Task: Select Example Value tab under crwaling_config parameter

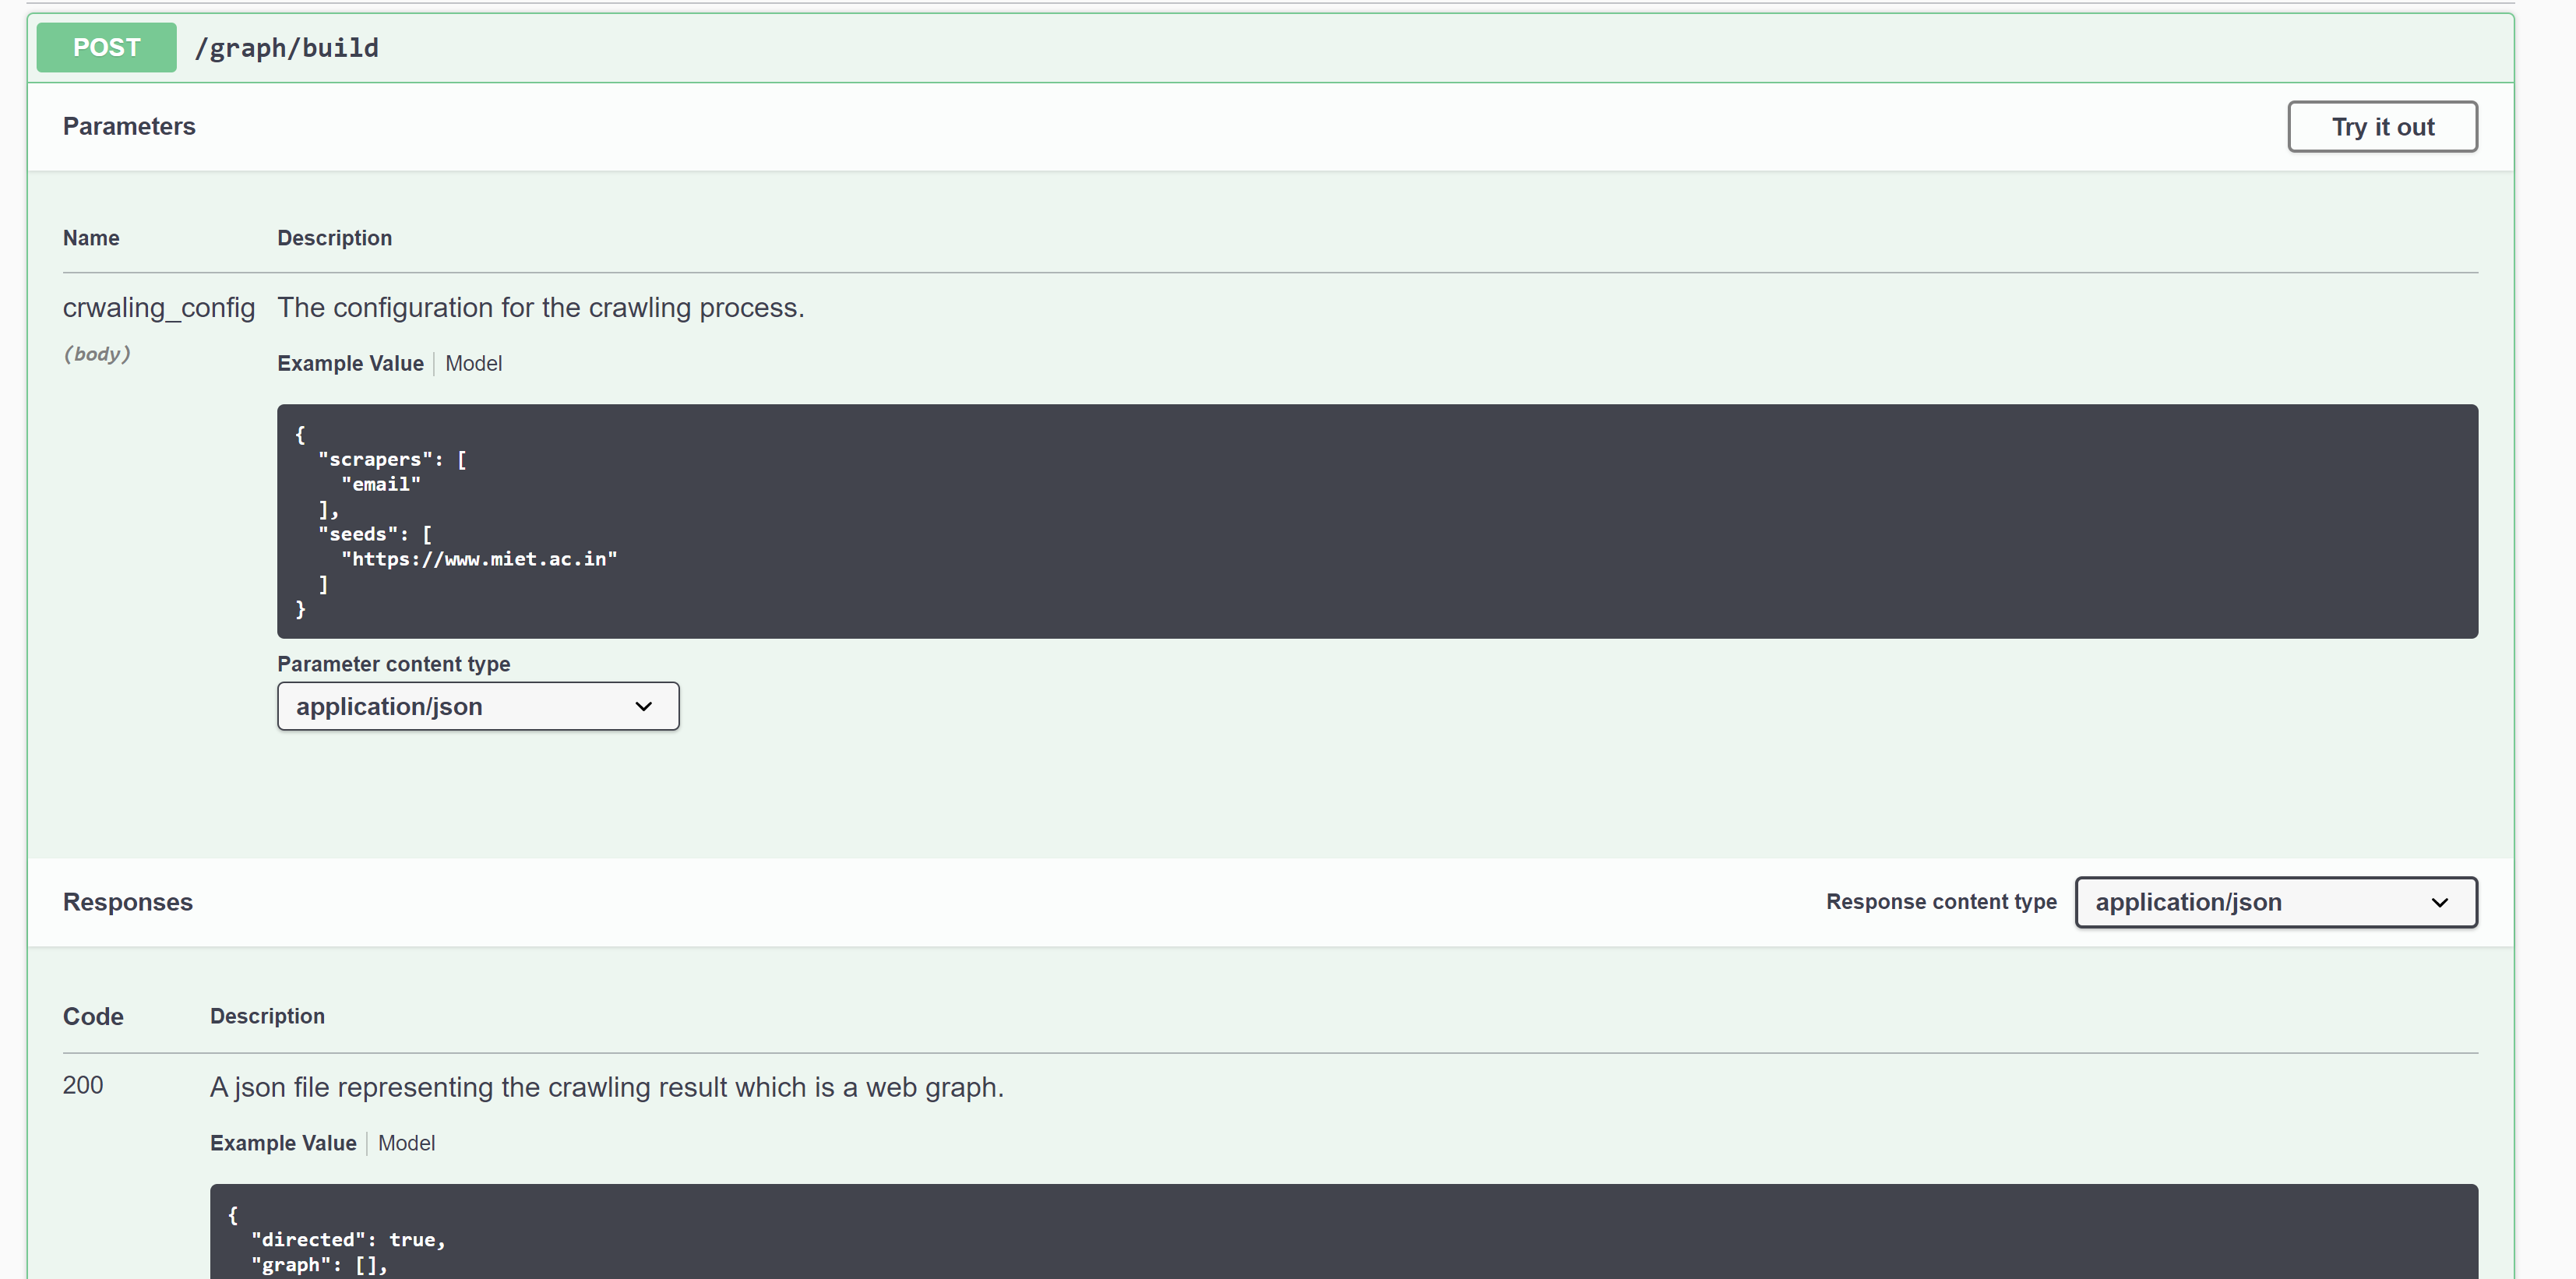Action: pos(350,364)
